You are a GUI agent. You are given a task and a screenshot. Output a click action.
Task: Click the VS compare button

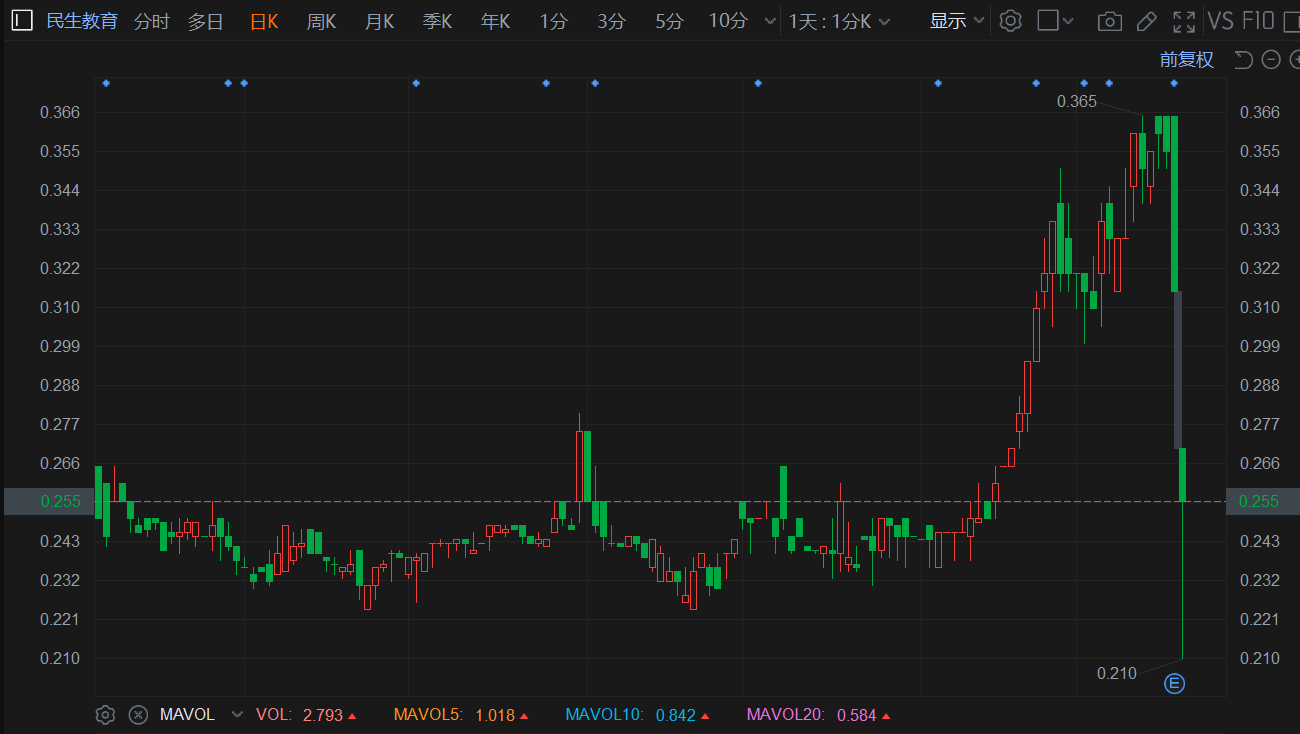(1220, 21)
